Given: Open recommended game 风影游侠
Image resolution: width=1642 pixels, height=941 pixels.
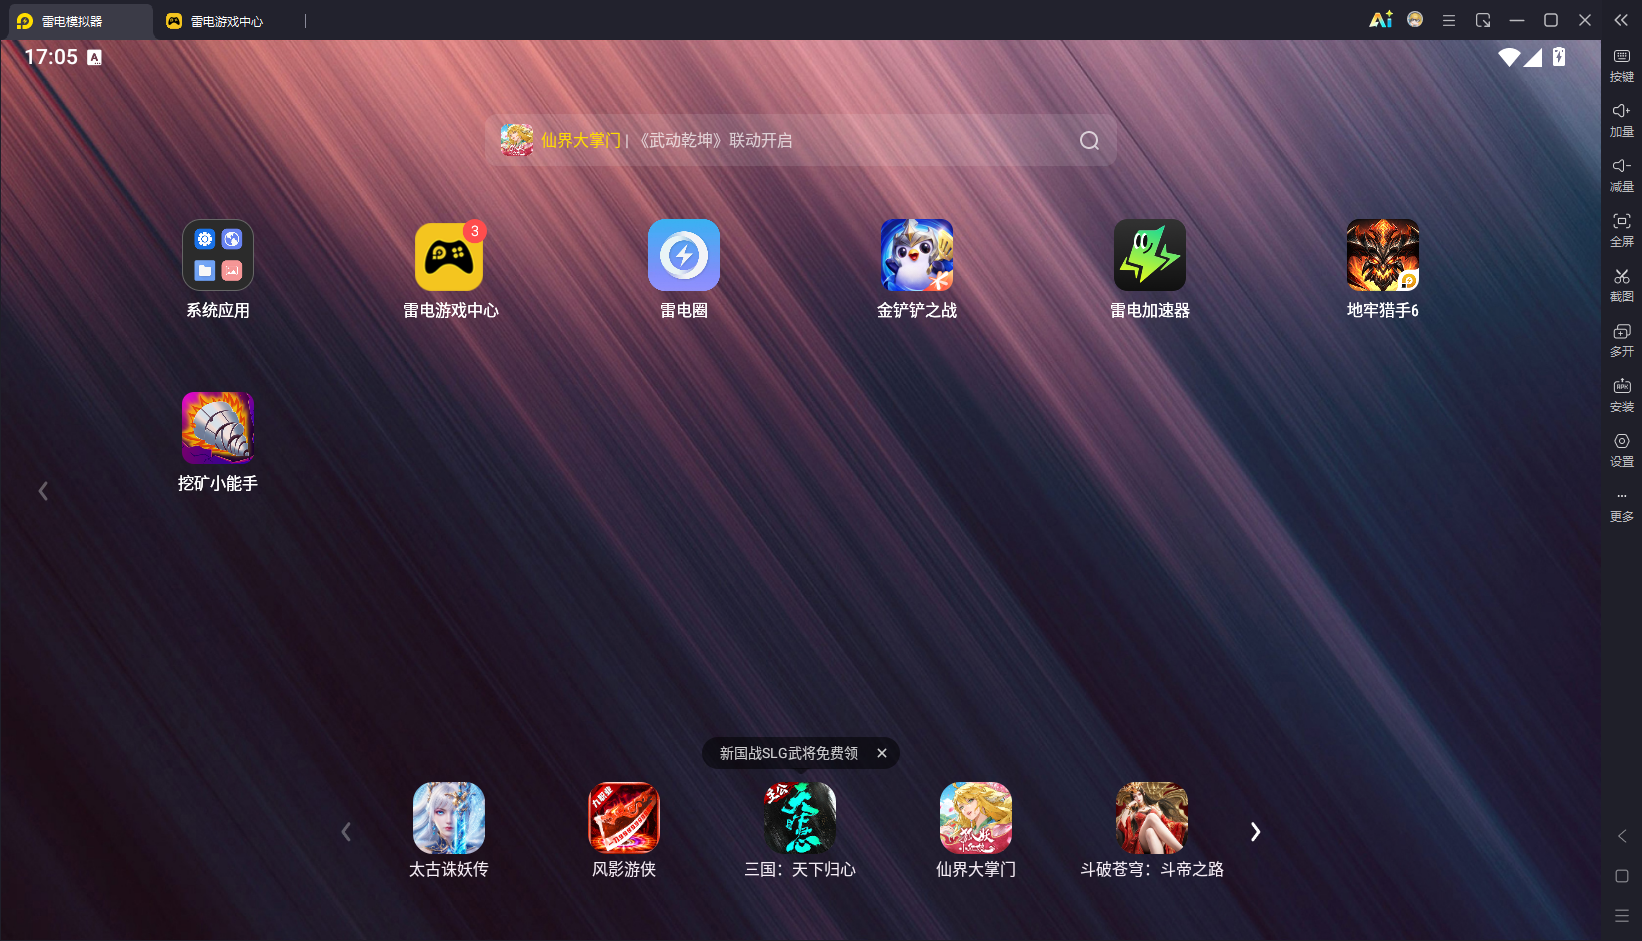Looking at the screenshot, I should coord(624,818).
